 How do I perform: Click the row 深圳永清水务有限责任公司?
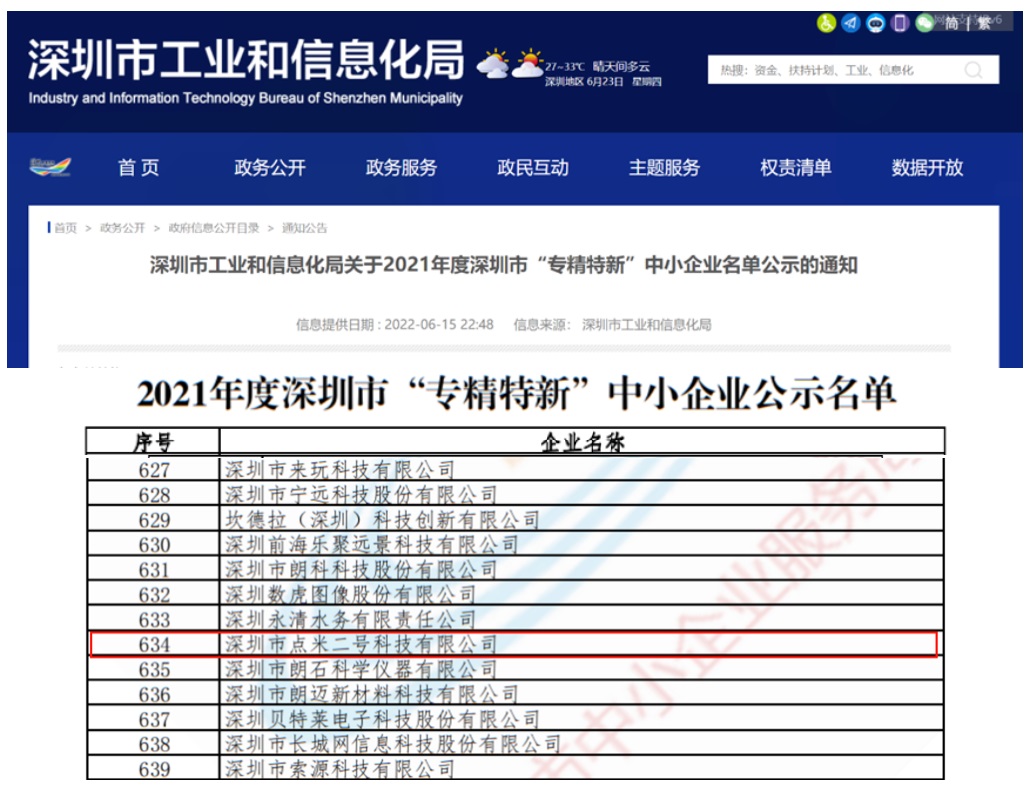pos(515,619)
